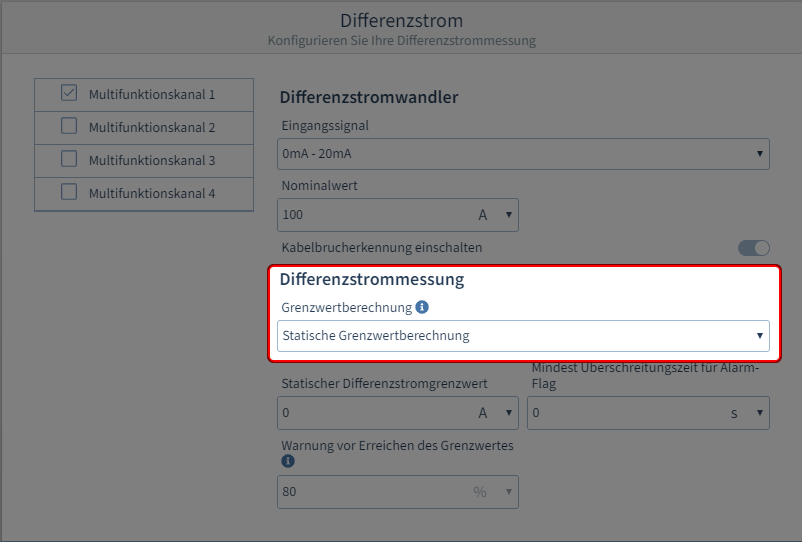802x542 pixels.
Task: Select the Multifunktionskanal 3 label
Action: pos(152,160)
